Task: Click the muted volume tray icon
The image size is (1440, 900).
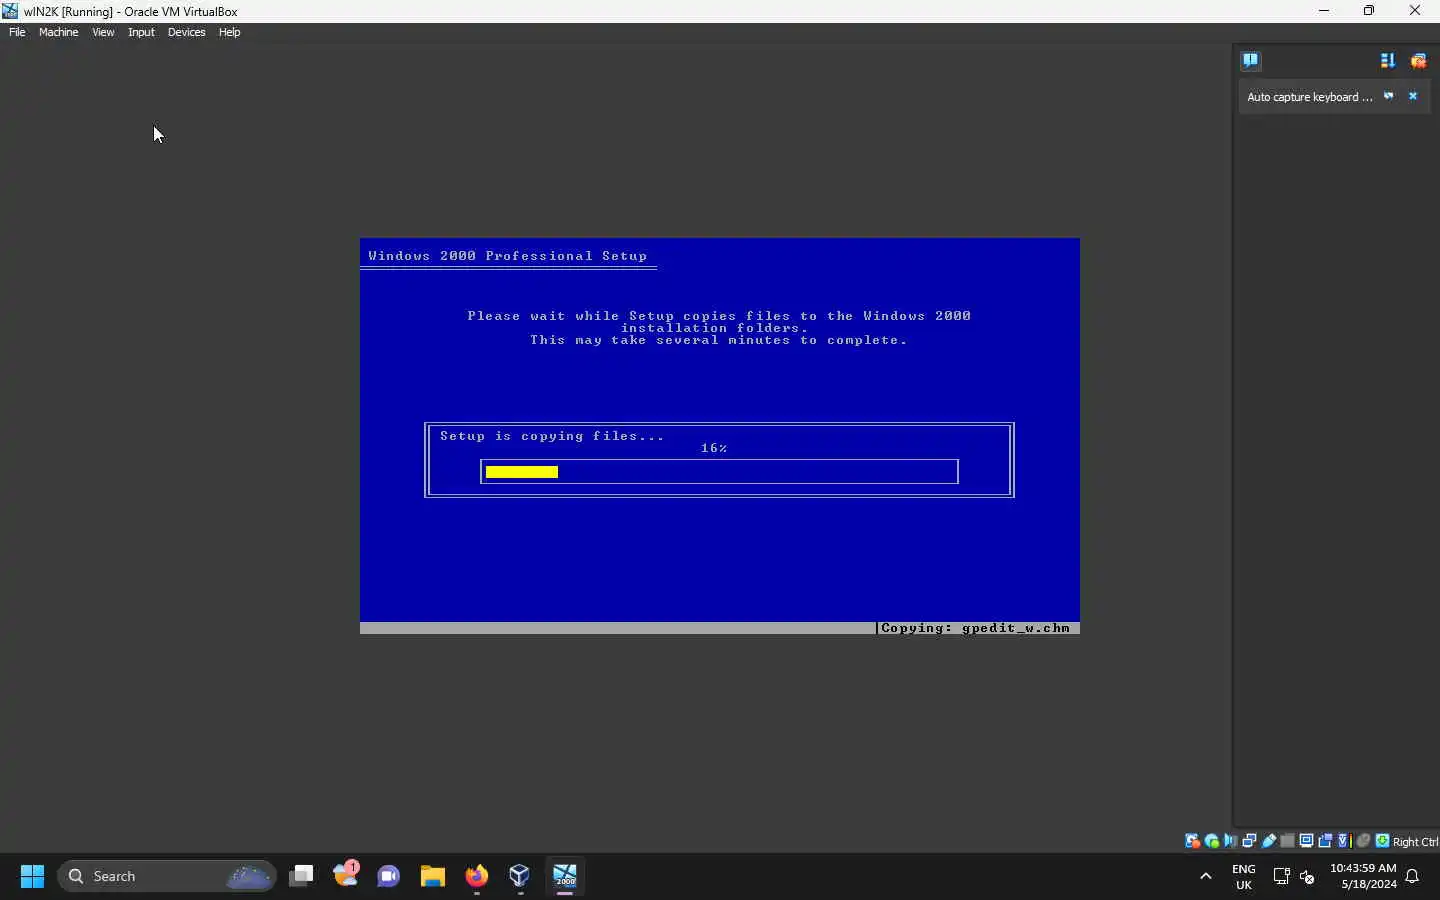Action: [1307, 876]
